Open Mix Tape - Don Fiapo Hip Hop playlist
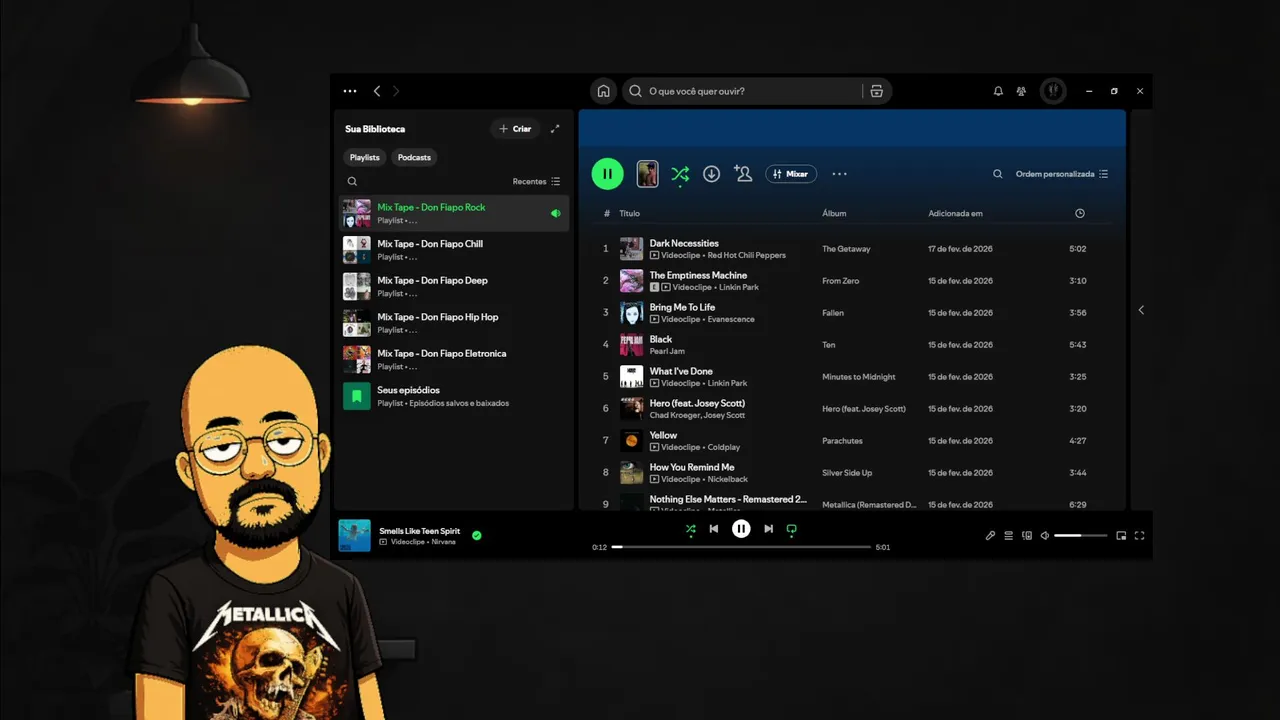 (x=455, y=323)
